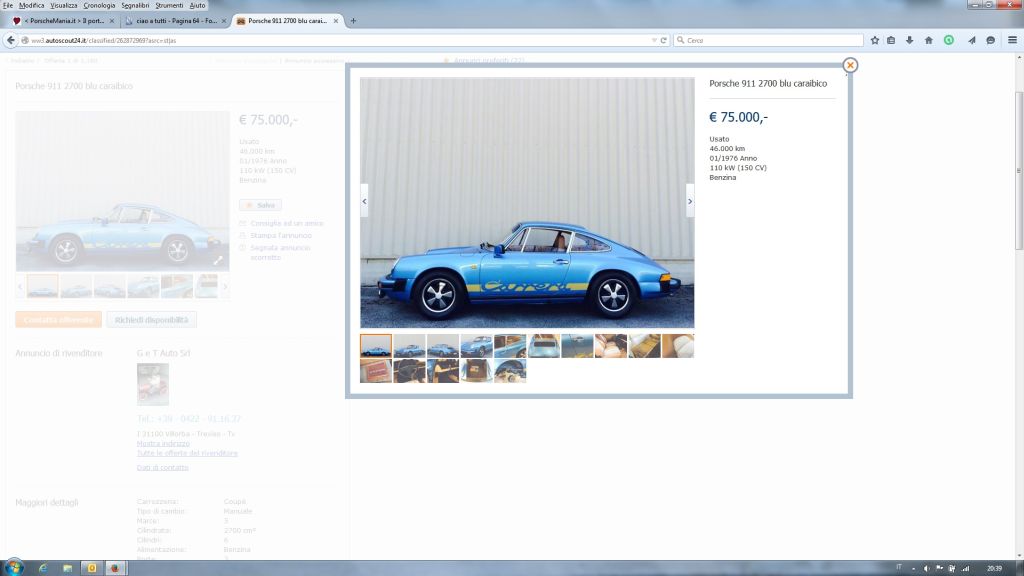Click the search magnifier icon

(680, 40)
